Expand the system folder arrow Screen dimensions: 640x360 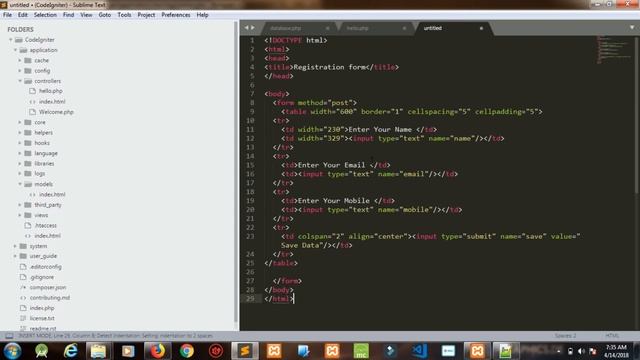pyautogui.click(x=15, y=246)
